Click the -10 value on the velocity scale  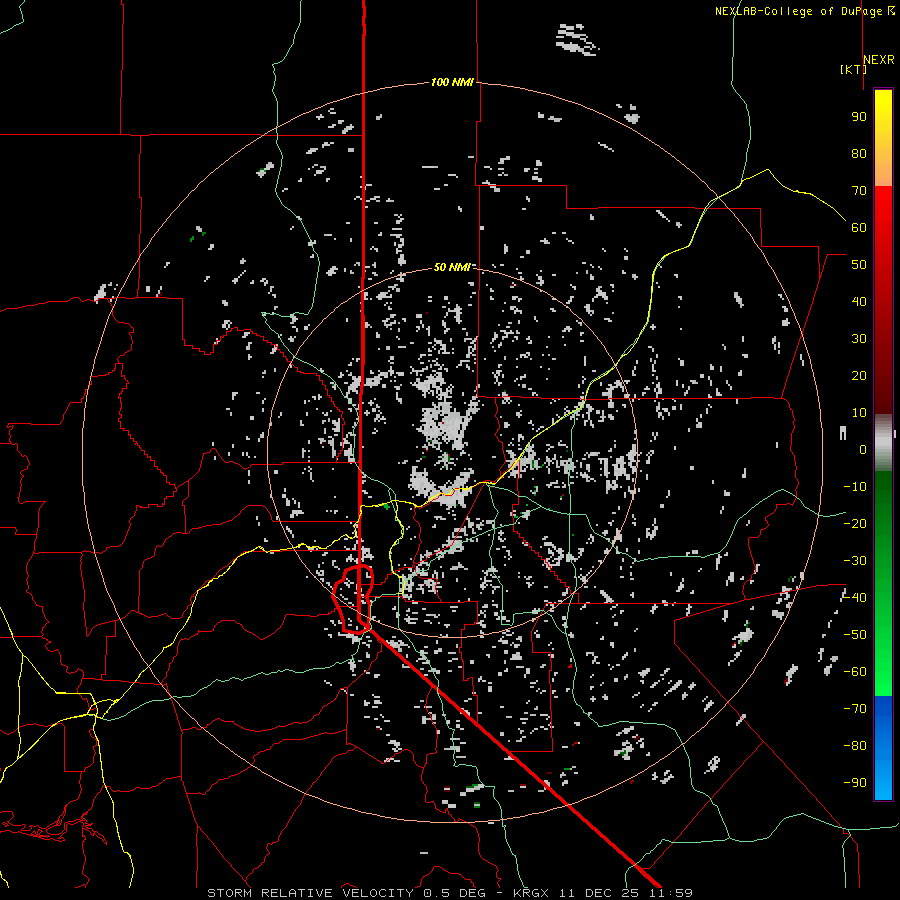click(855, 487)
